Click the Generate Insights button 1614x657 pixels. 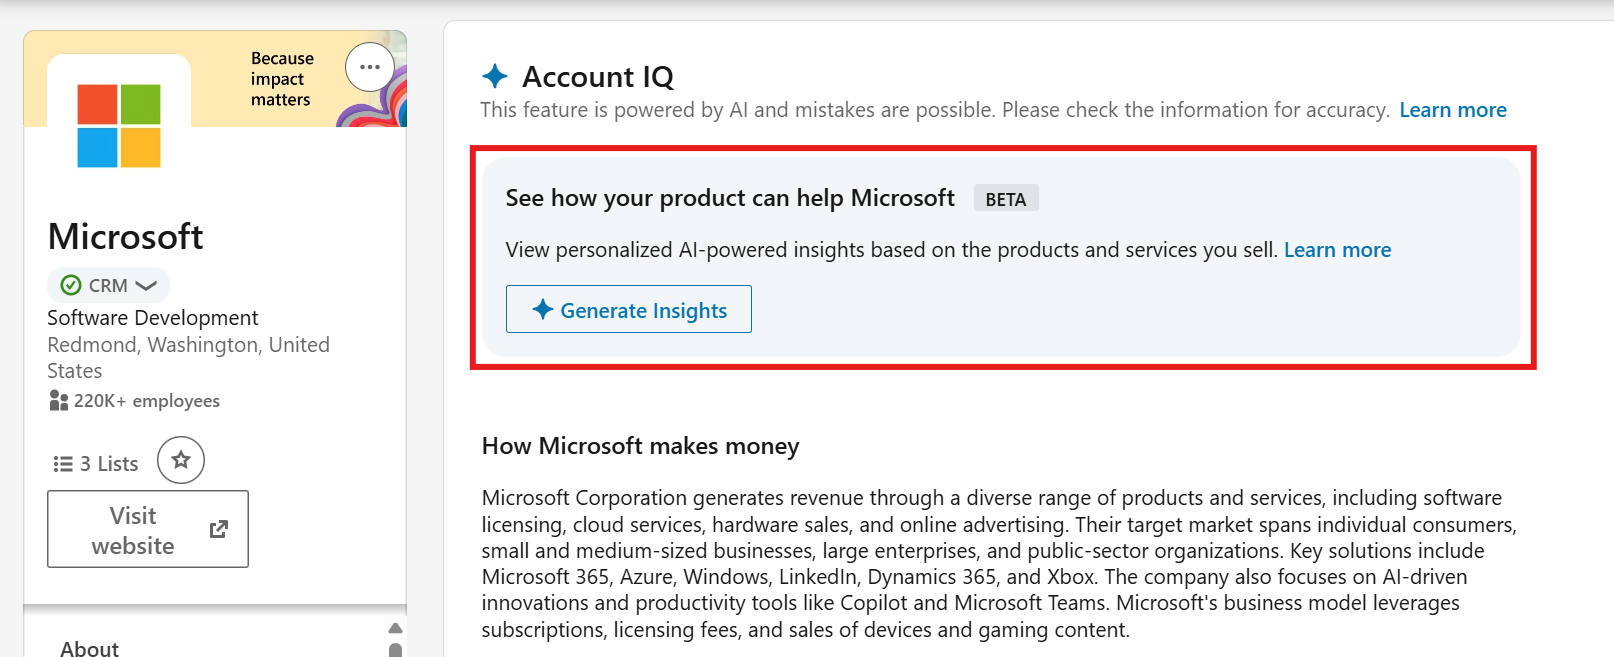click(629, 310)
